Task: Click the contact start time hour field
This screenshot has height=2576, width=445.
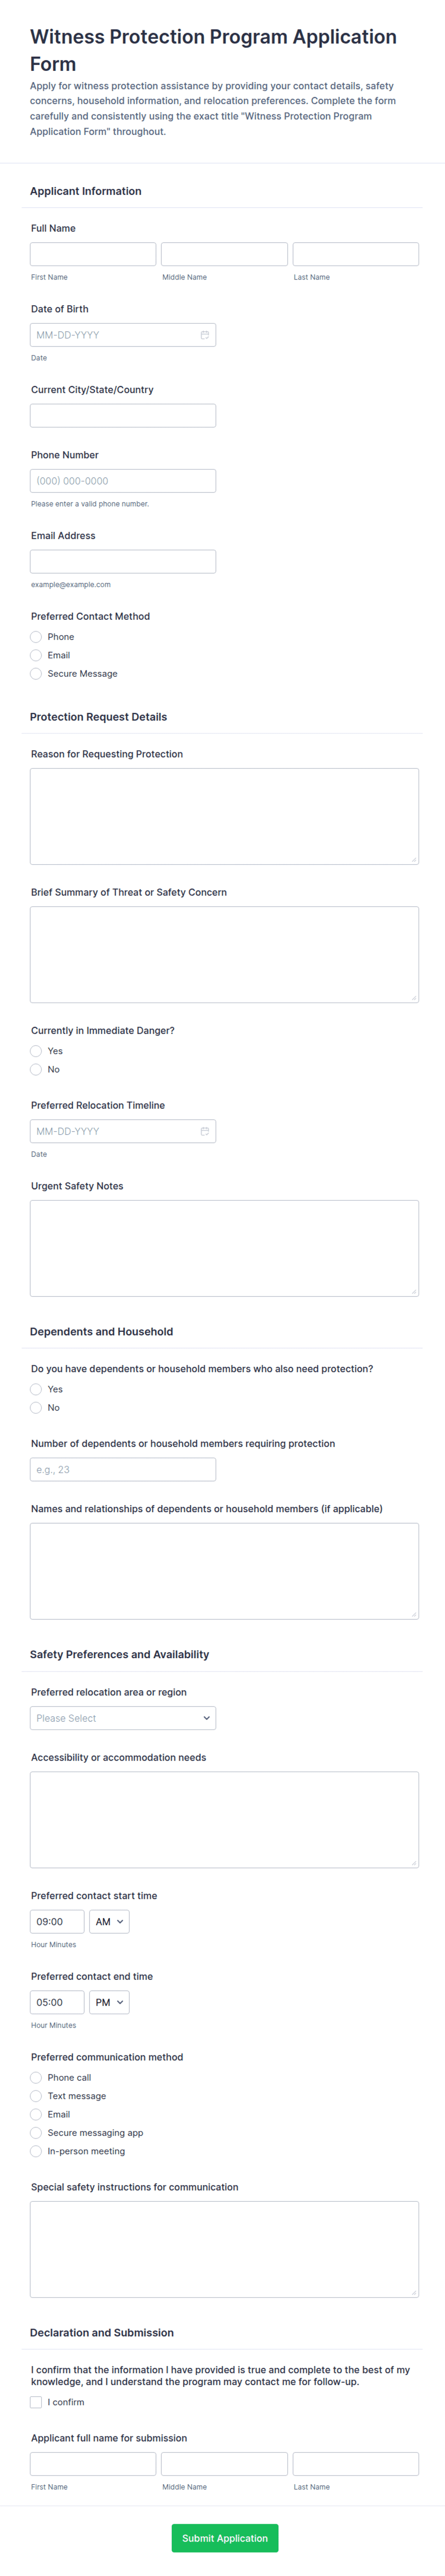Action: point(57,1922)
